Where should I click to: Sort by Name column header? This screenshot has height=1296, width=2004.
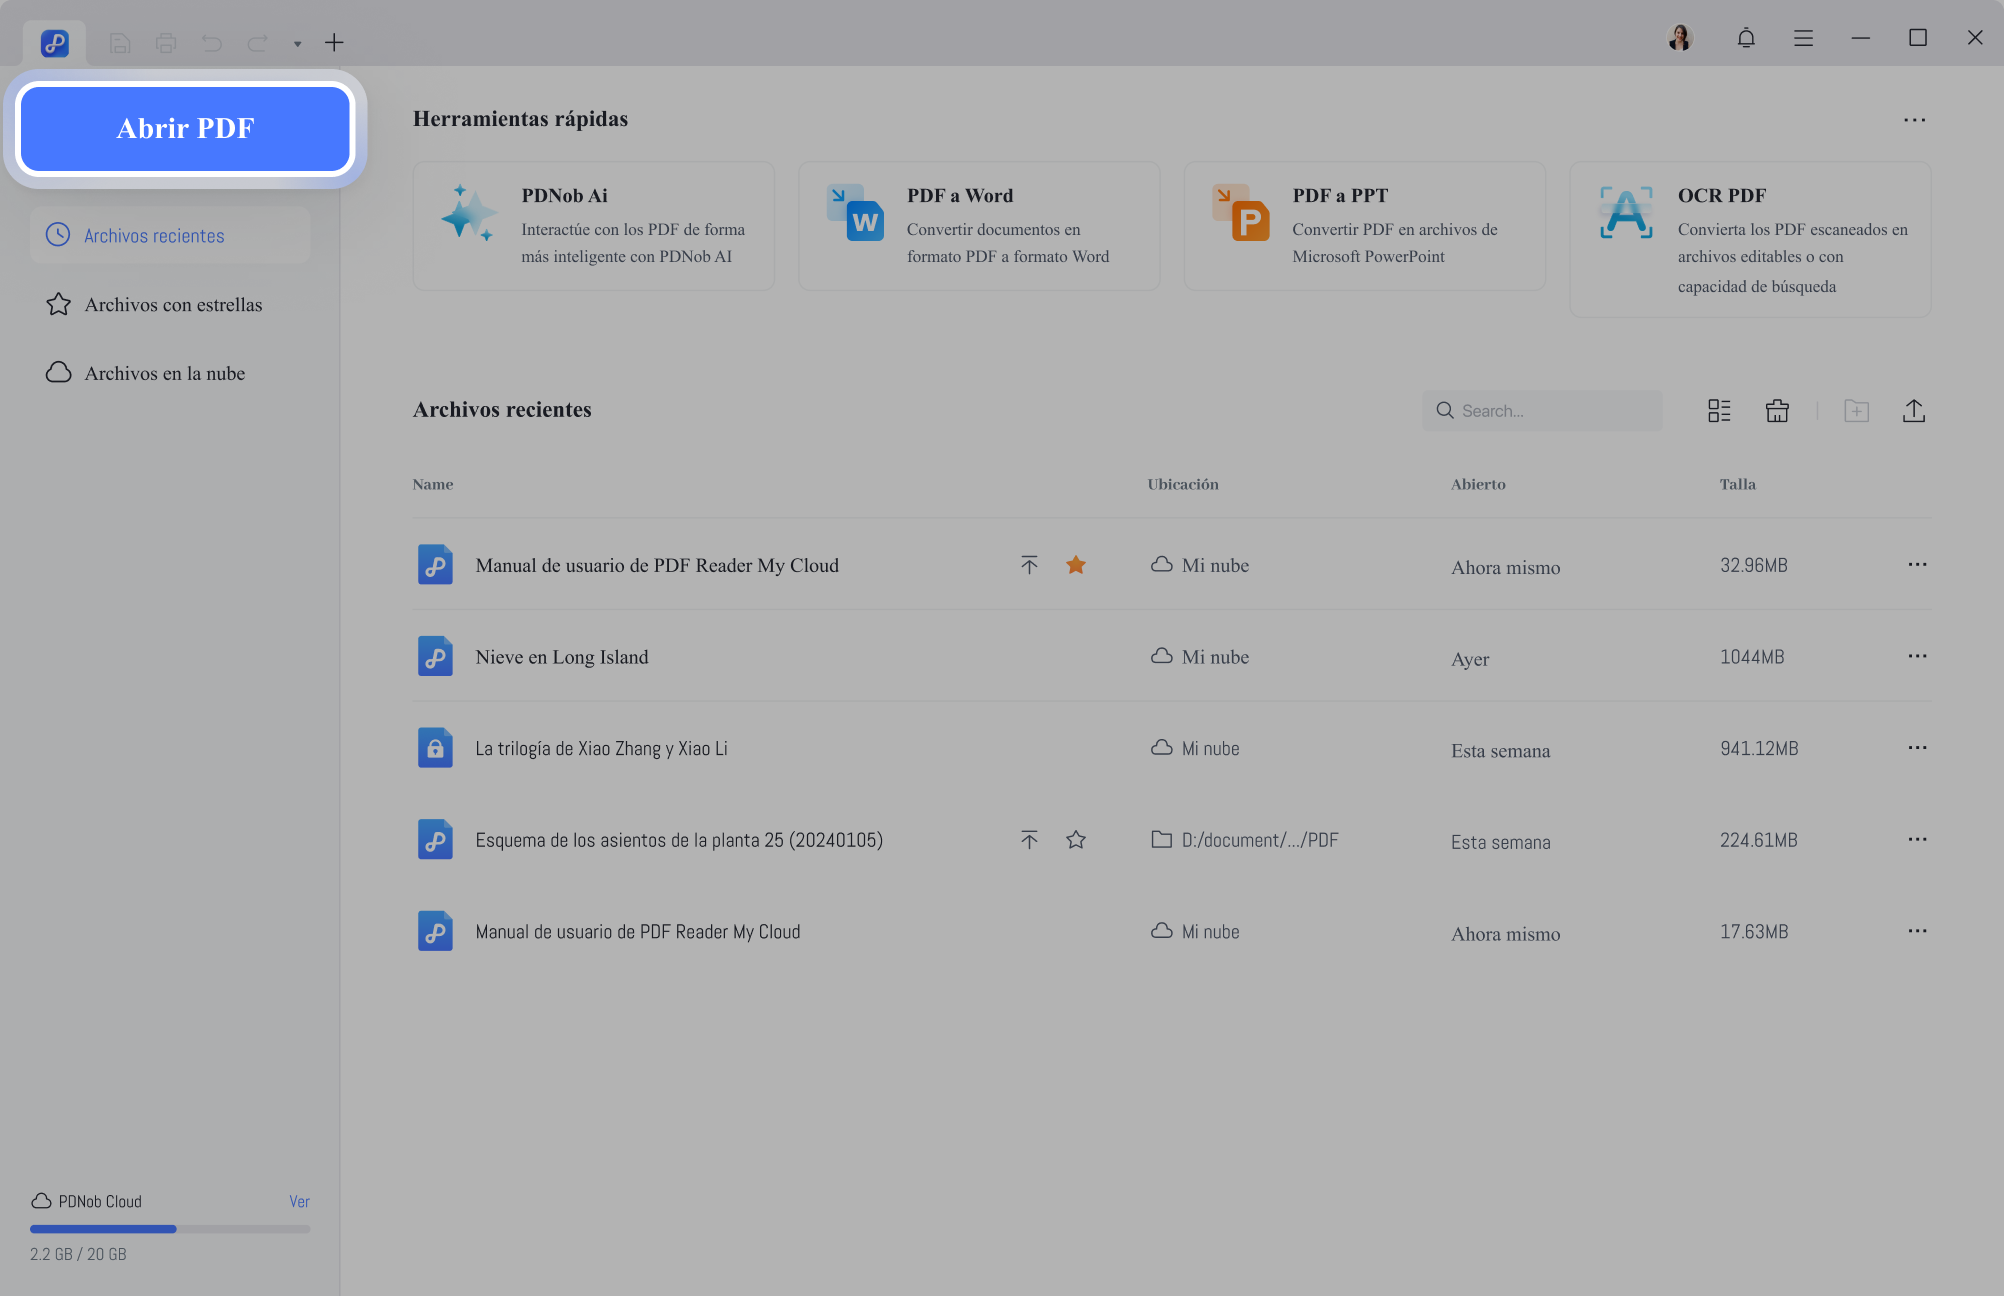click(x=433, y=484)
